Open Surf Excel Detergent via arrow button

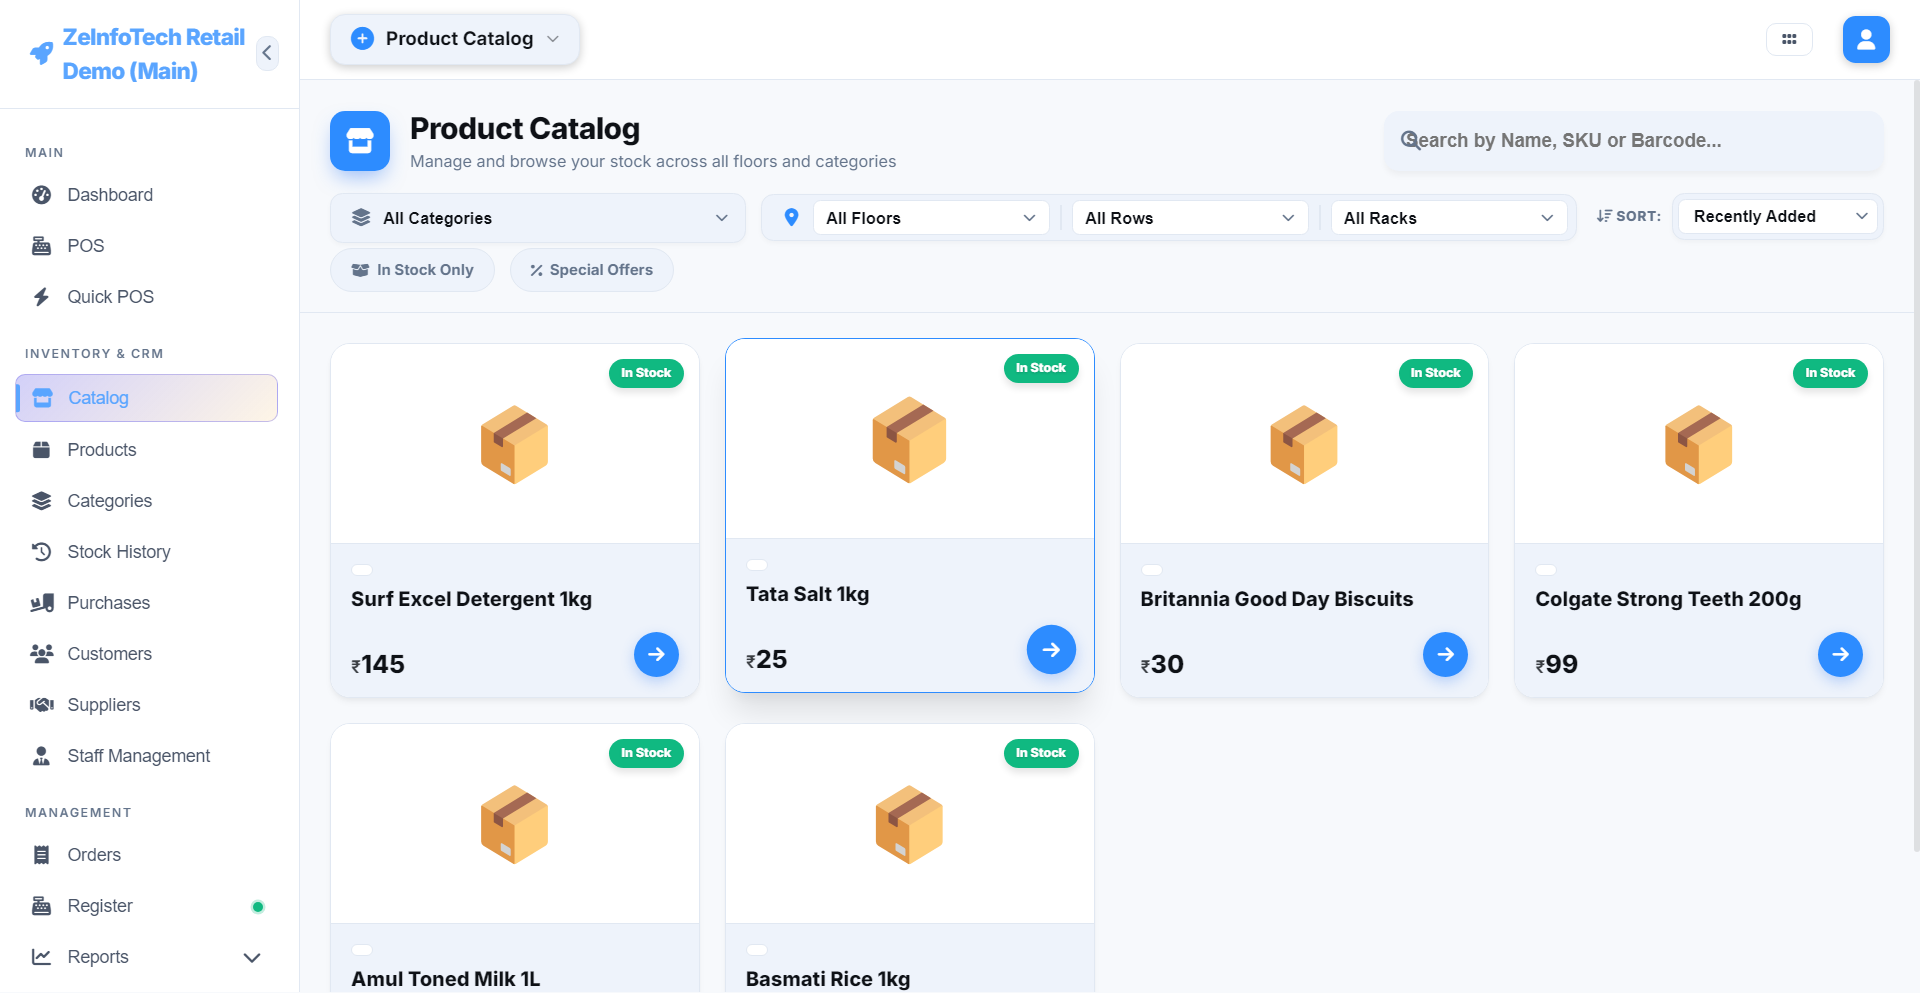point(656,655)
